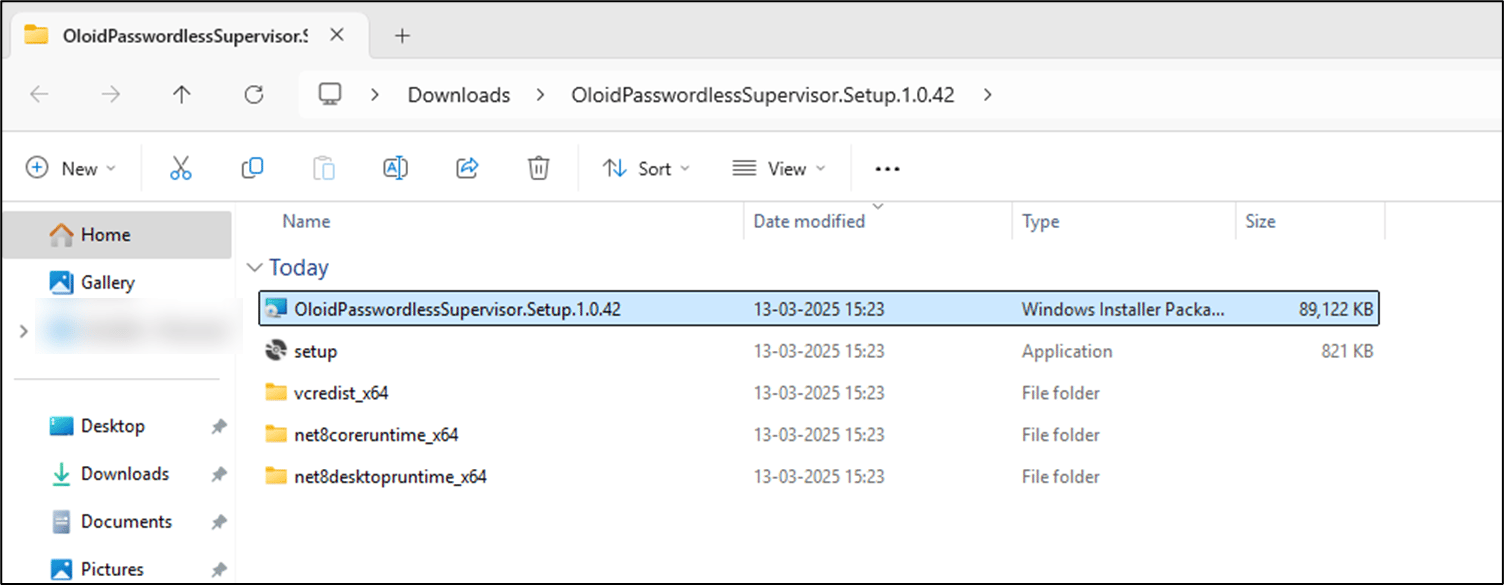Click Downloads in the address bar path
Image resolution: width=1504 pixels, height=585 pixels.
(459, 95)
